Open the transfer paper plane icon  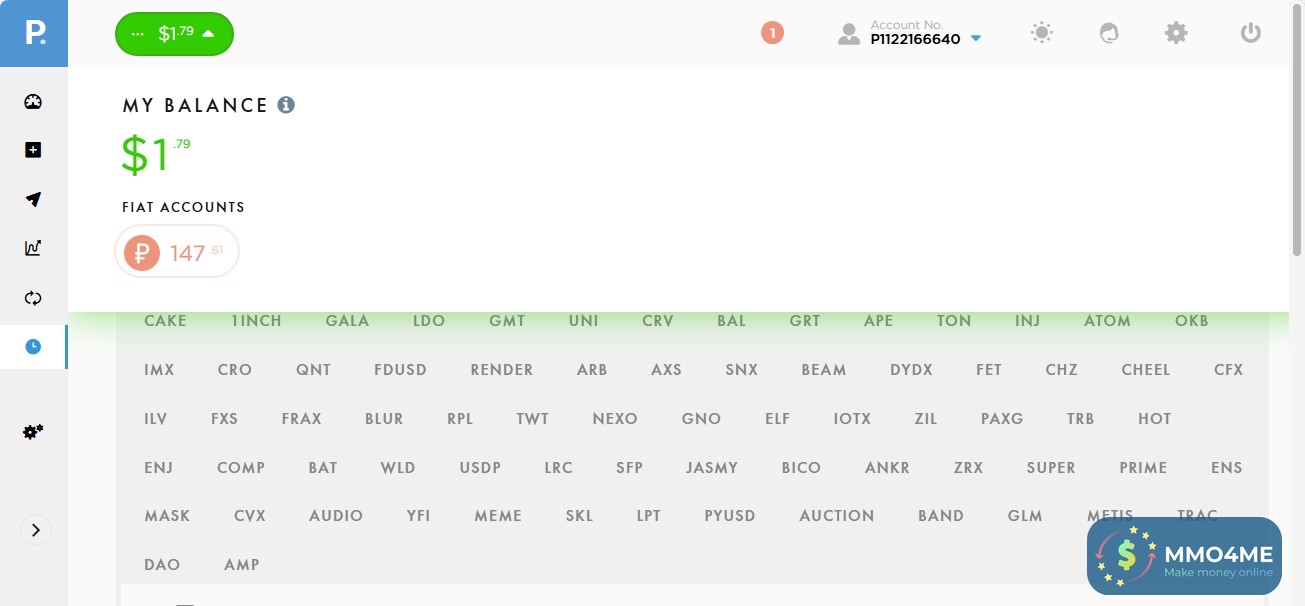(x=33, y=199)
